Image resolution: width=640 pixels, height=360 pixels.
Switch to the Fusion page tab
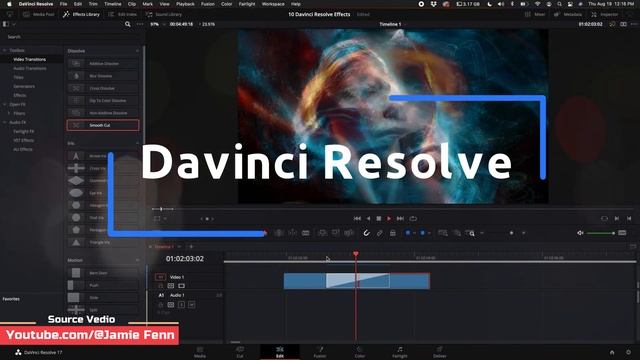320,352
